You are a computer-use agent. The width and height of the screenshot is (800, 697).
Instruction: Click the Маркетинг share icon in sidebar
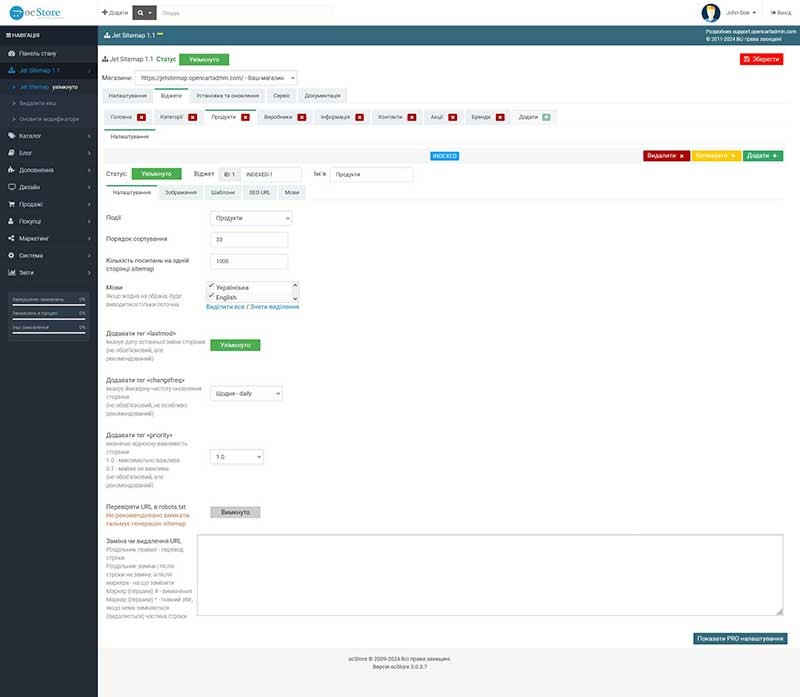(11, 238)
